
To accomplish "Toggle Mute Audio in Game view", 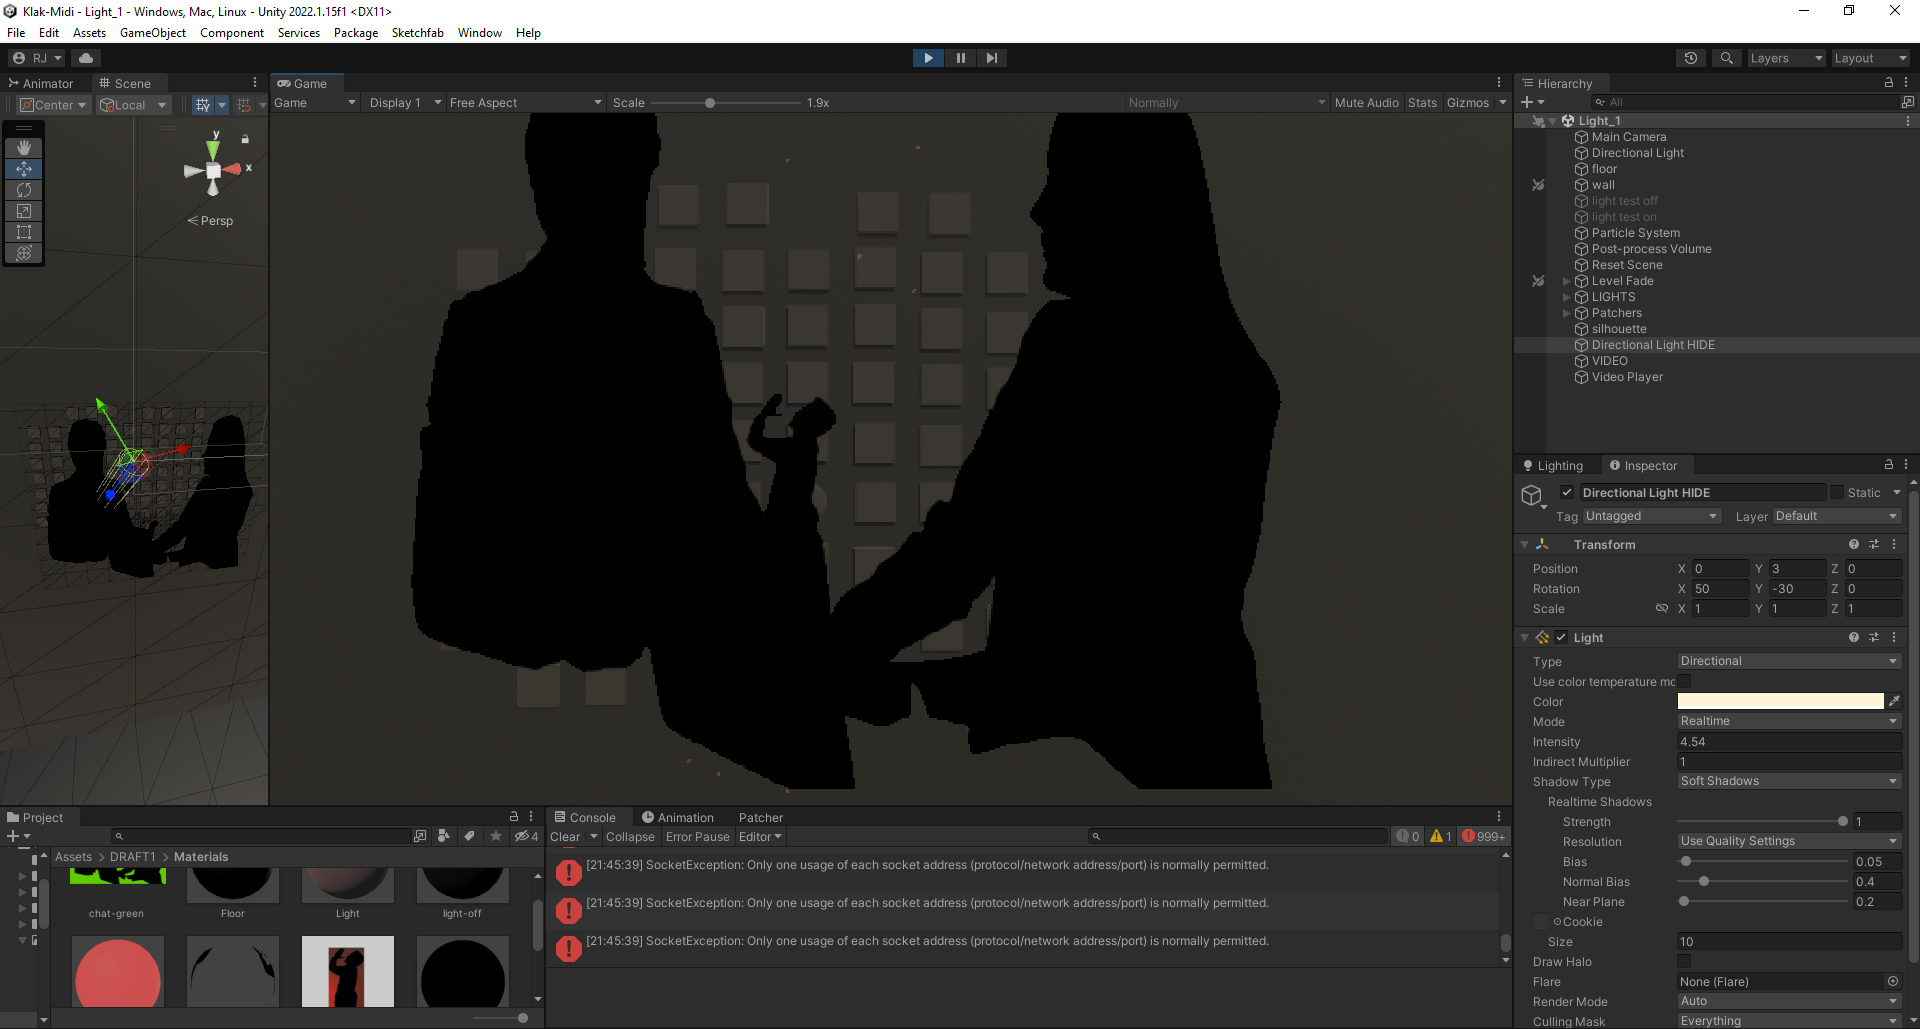I will point(1366,103).
